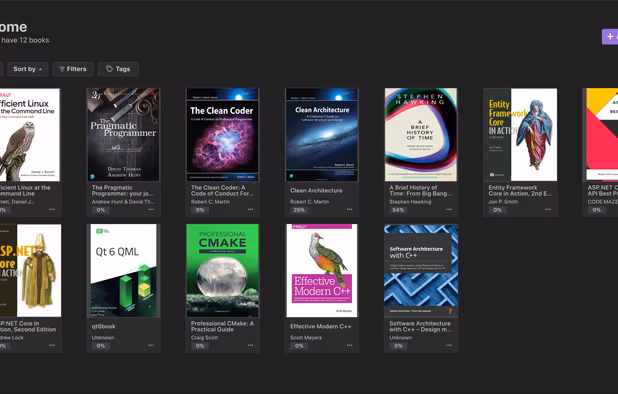Open more options for Software Architecture with C++
618x394 pixels.
click(x=449, y=346)
